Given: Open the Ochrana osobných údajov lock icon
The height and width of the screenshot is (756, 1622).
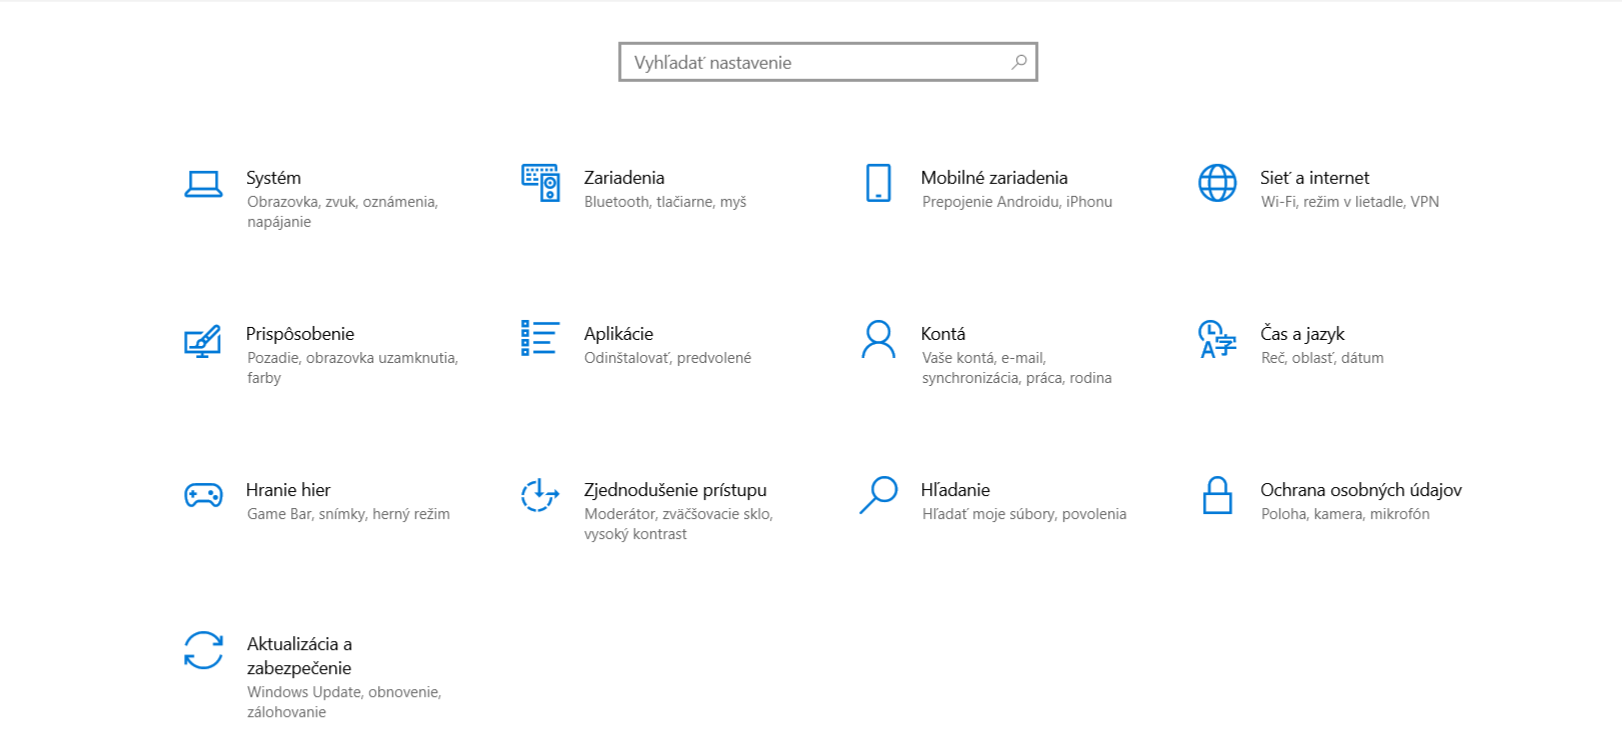Looking at the screenshot, I should pyautogui.click(x=1217, y=495).
